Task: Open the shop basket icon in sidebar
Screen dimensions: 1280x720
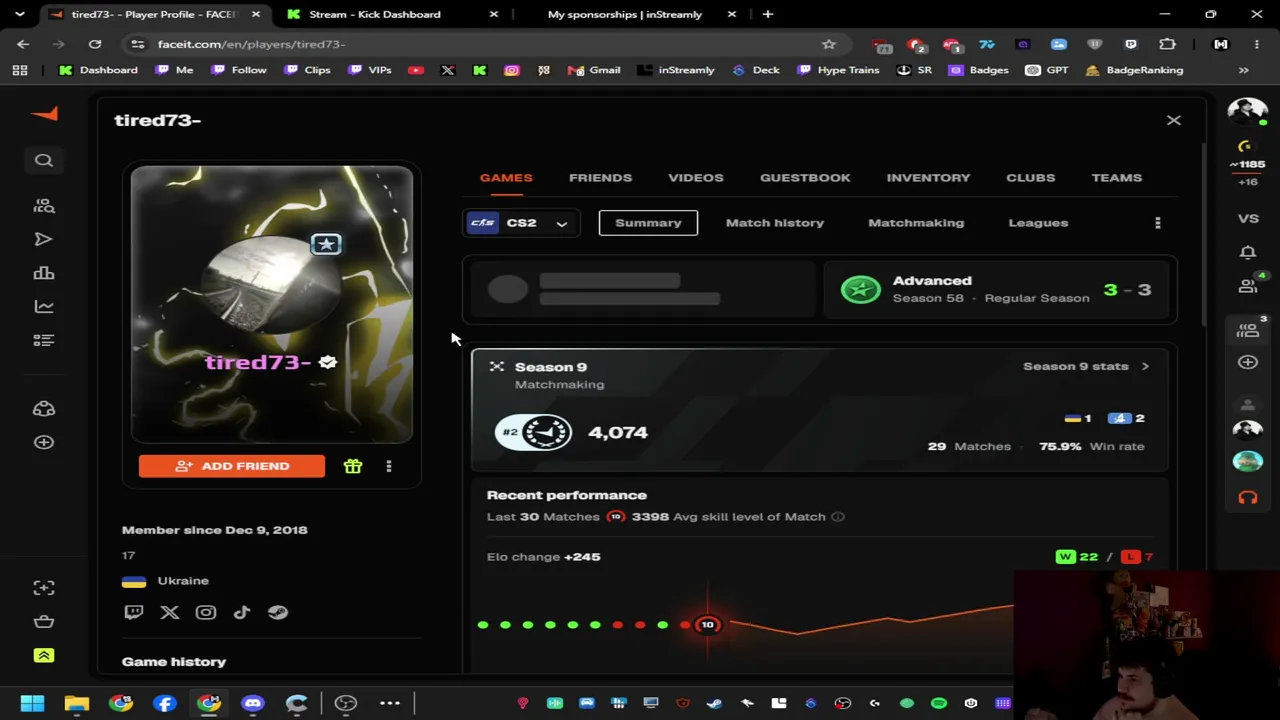Action: (x=43, y=621)
